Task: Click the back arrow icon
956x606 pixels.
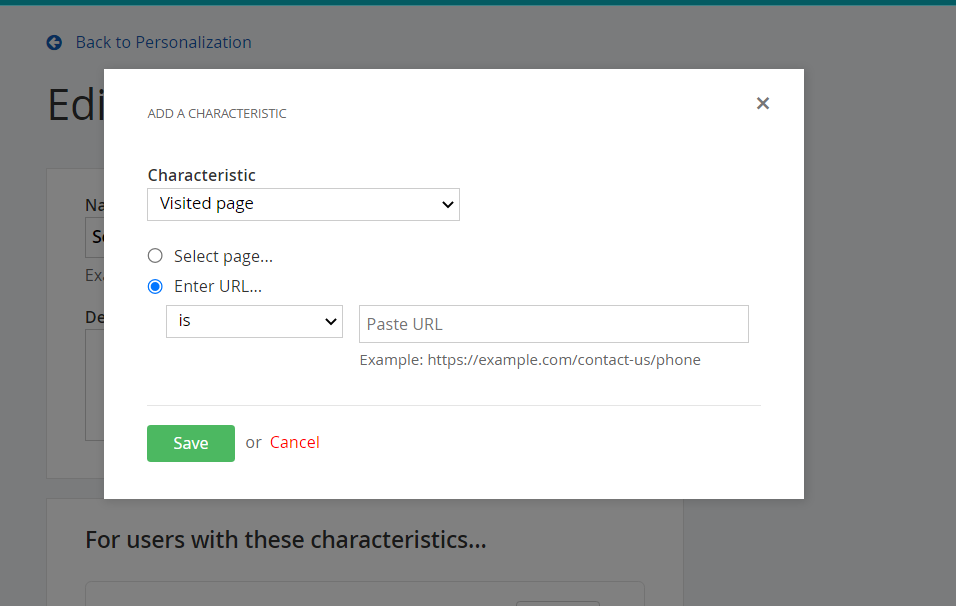Action: [x=54, y=42]
